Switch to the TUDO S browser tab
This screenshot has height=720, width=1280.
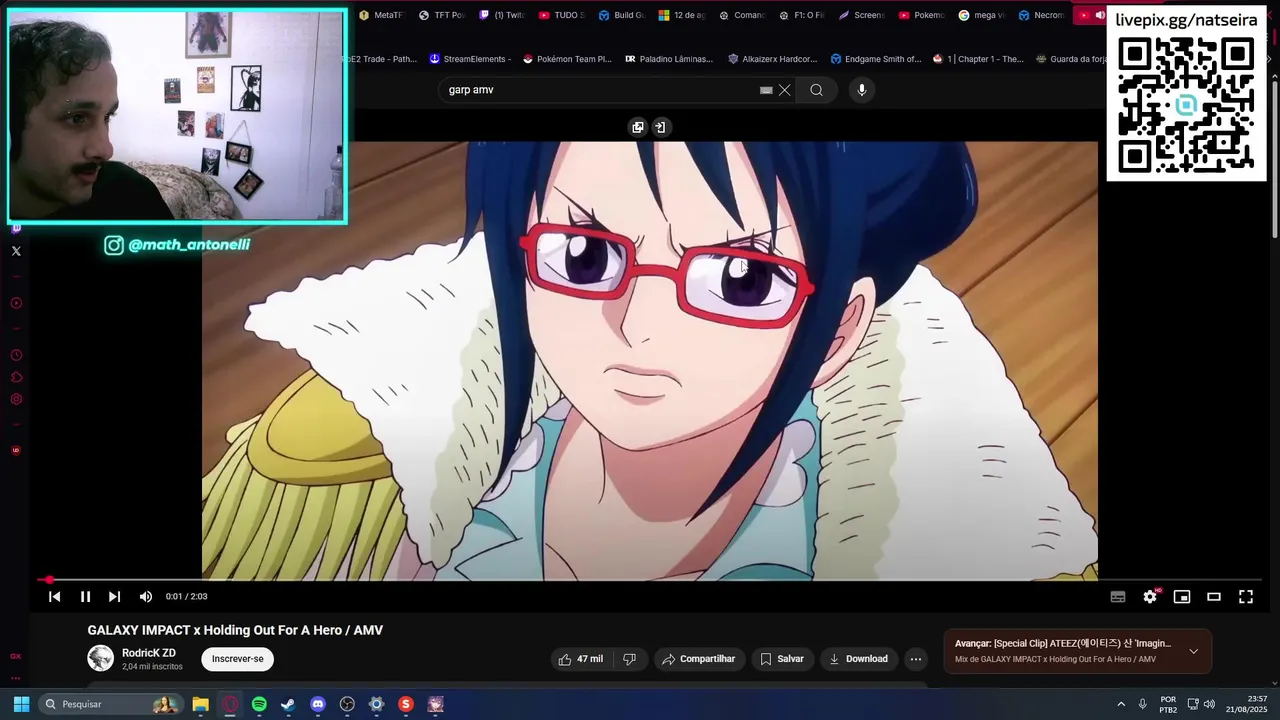562,15
